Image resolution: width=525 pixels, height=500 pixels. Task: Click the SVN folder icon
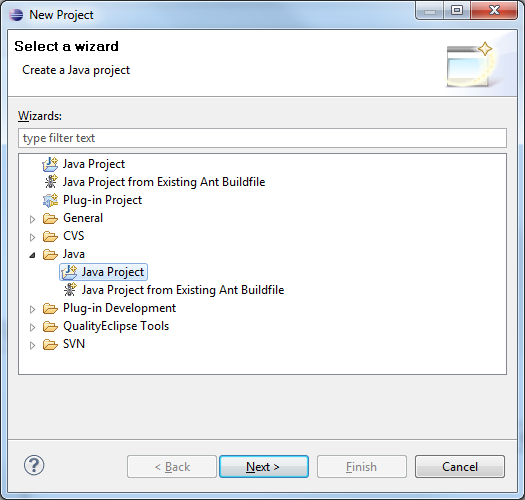pyautogui.click(x=50, y=344)
